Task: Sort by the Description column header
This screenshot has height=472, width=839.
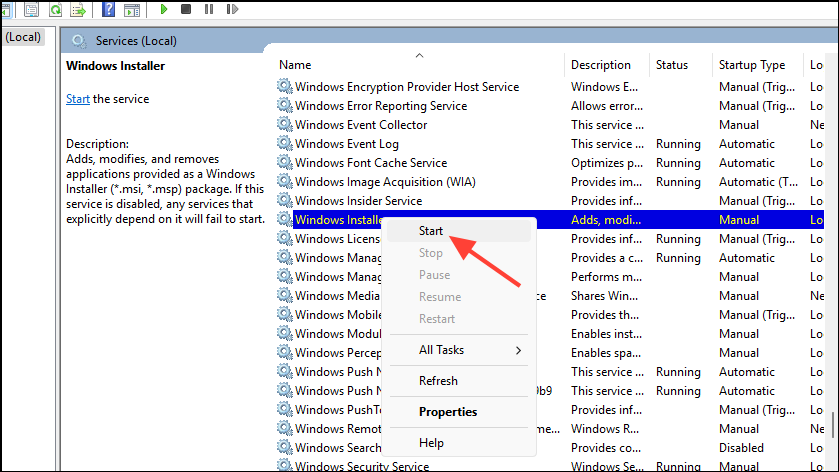Action: point(600,65)
